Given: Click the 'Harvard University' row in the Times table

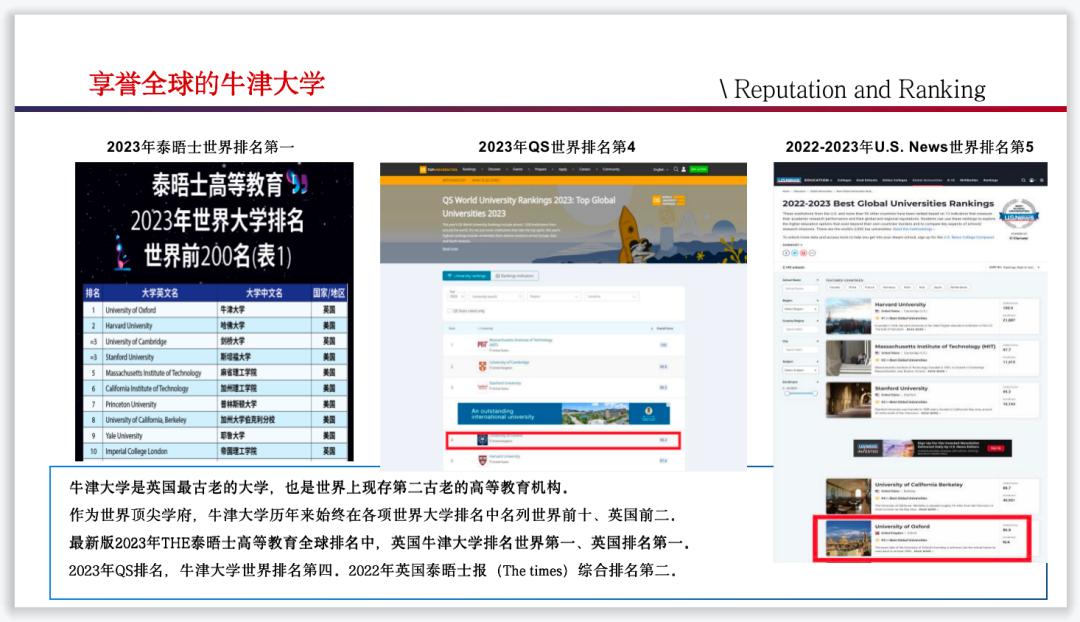Looking at the screenshot, I should (215, 326).
